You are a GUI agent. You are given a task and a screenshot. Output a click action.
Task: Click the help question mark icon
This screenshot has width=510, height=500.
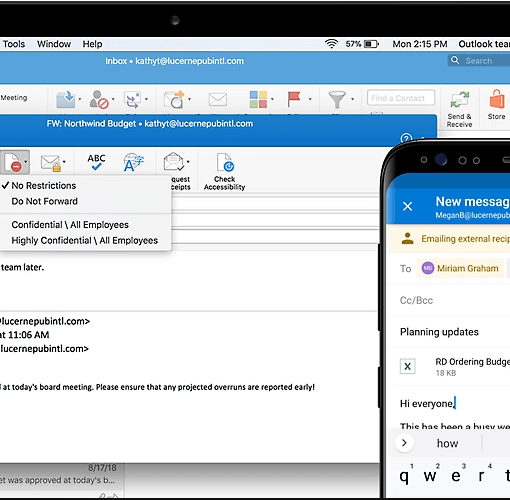point(406,138)
